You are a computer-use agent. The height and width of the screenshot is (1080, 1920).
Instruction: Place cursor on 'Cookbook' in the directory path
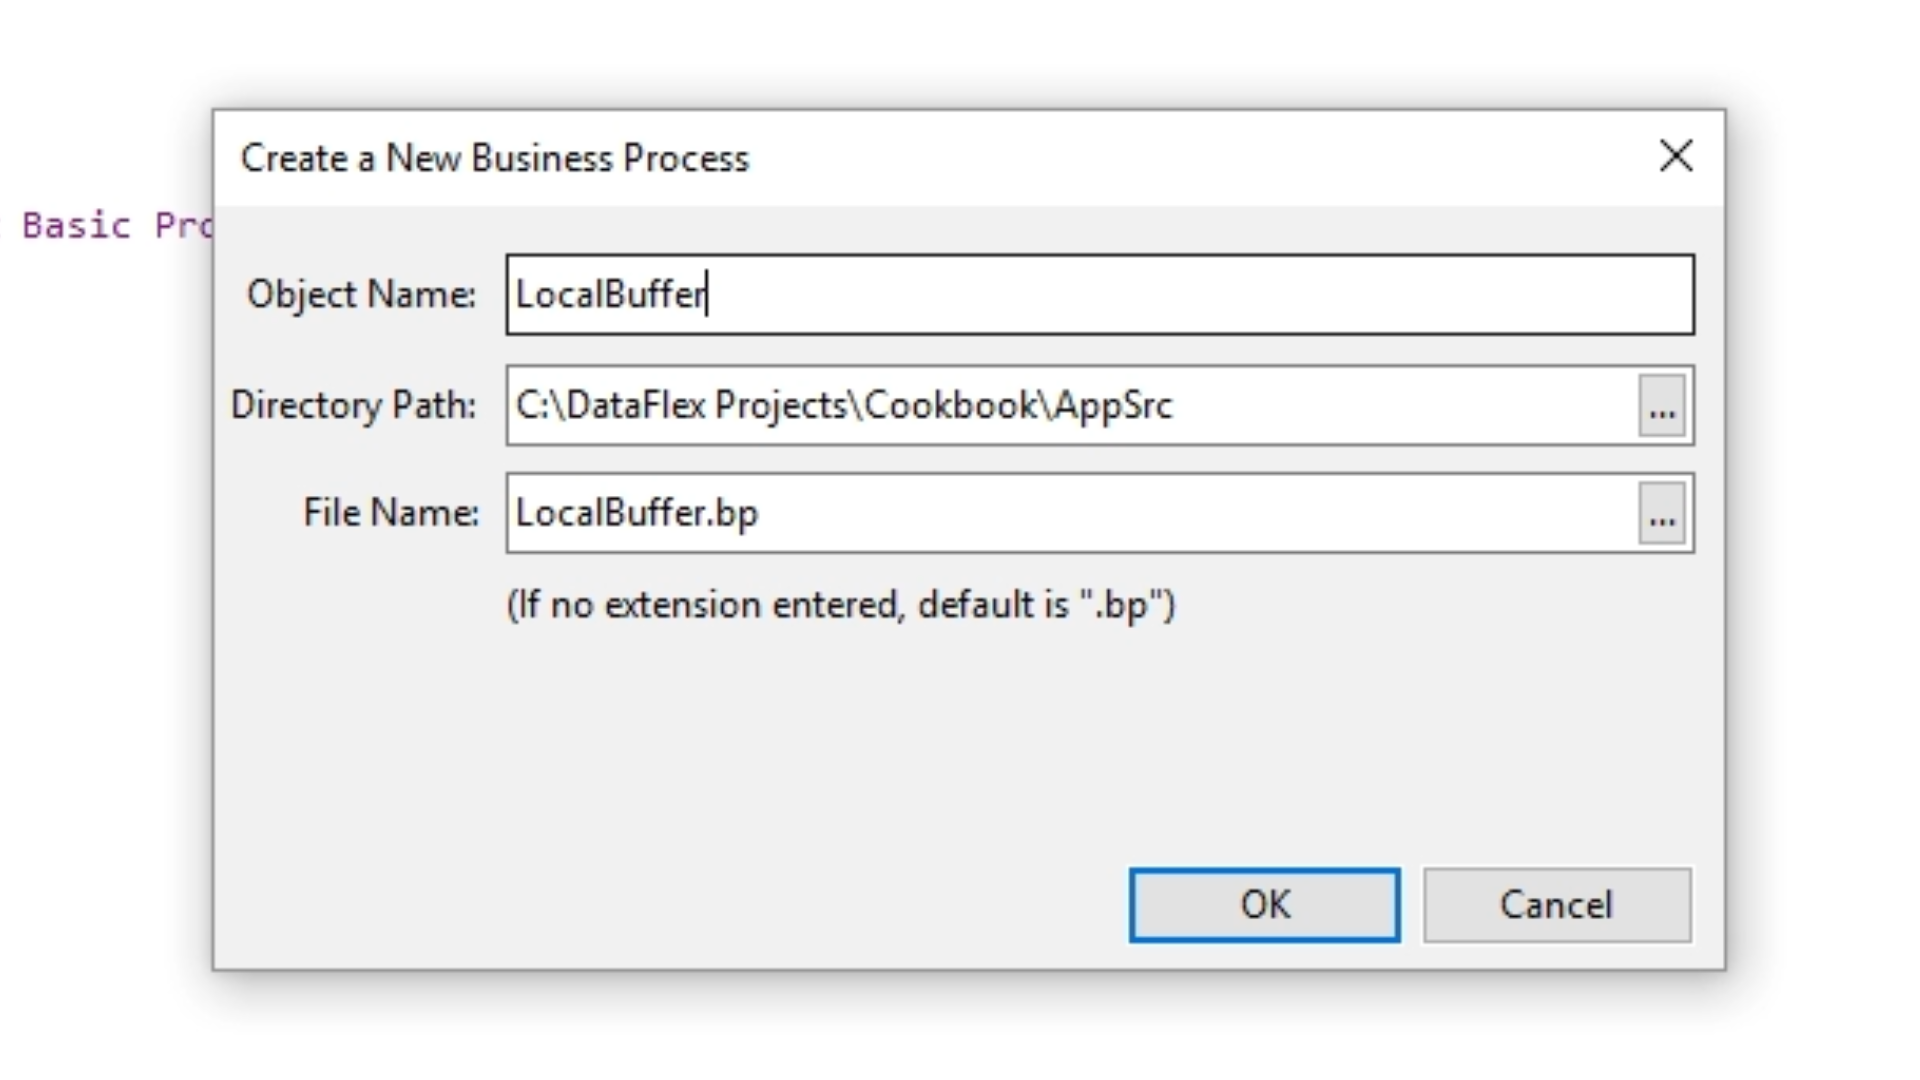950,405
